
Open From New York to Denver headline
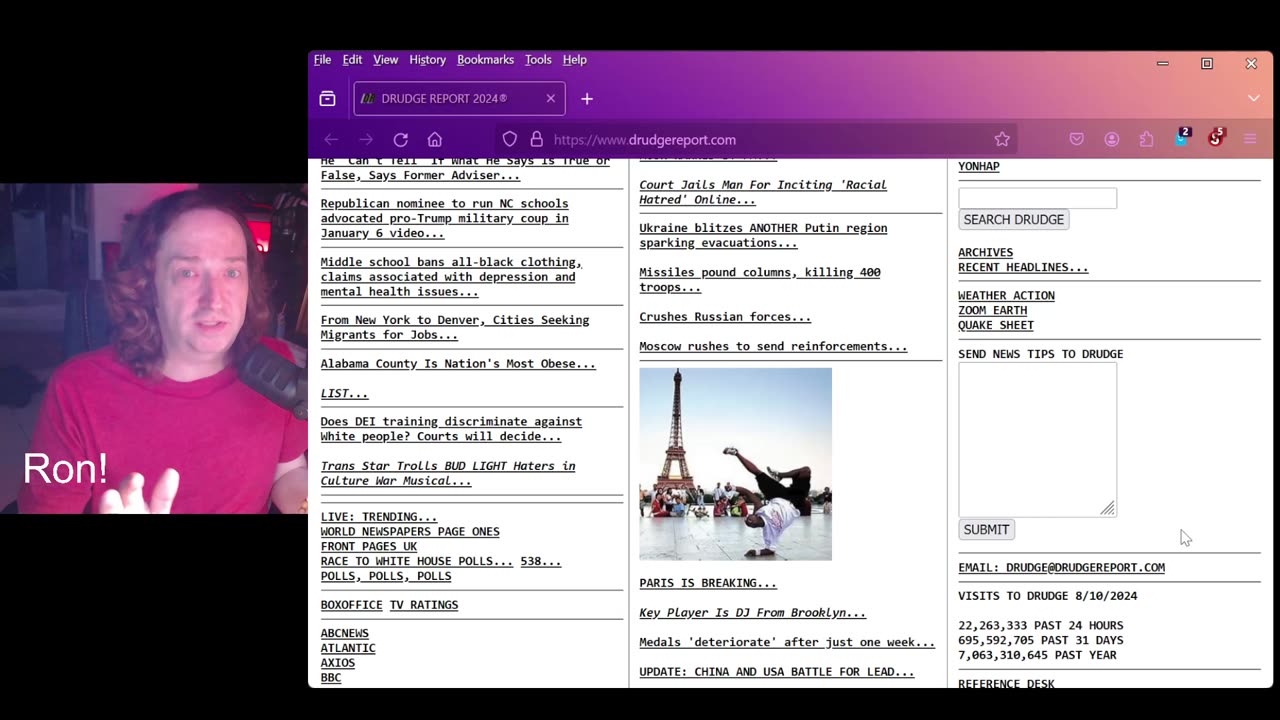click(455, 328)
